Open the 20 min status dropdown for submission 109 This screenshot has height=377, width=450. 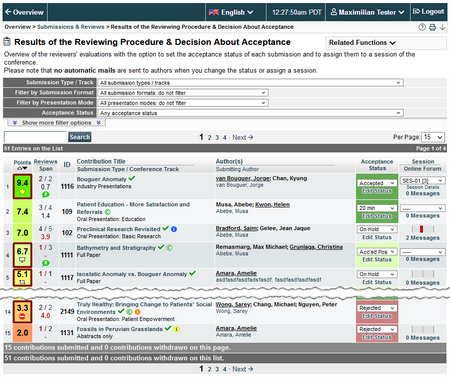377,208
